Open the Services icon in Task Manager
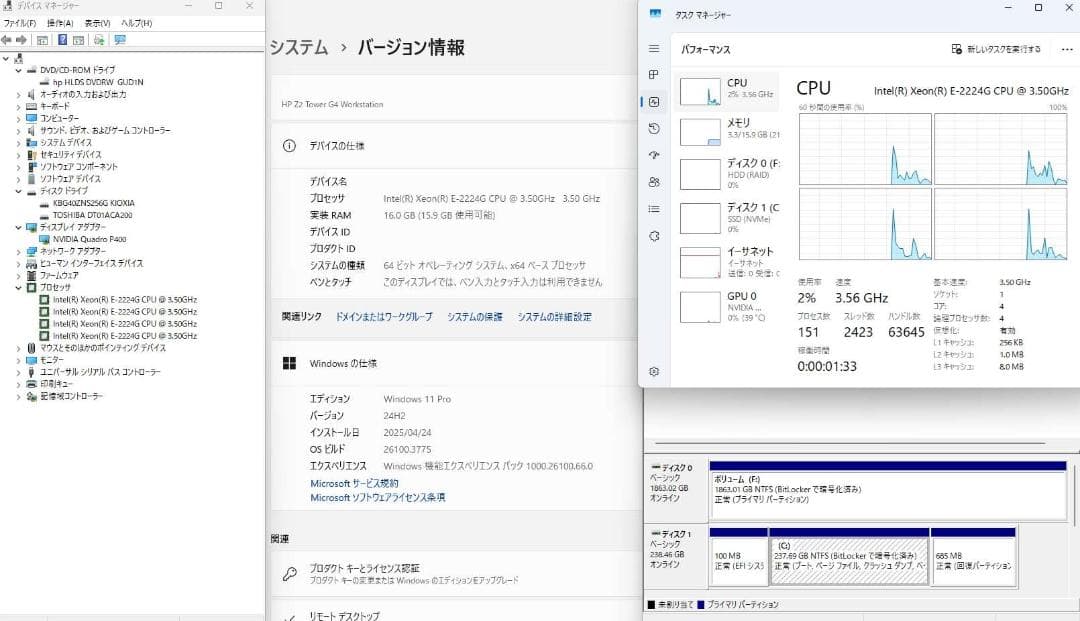The width and height of the screenshot is (1080, 621). (x=652, y=236)
